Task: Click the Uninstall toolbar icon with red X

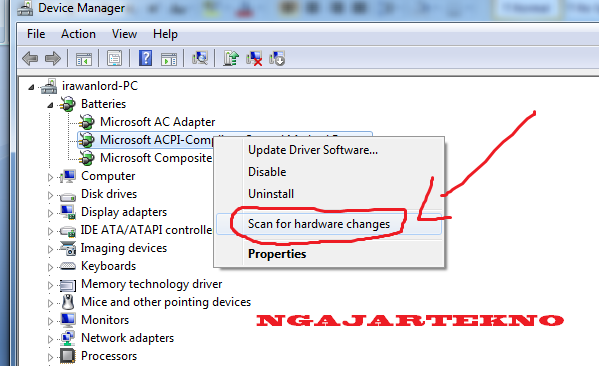Action: [x=254, y=58]
